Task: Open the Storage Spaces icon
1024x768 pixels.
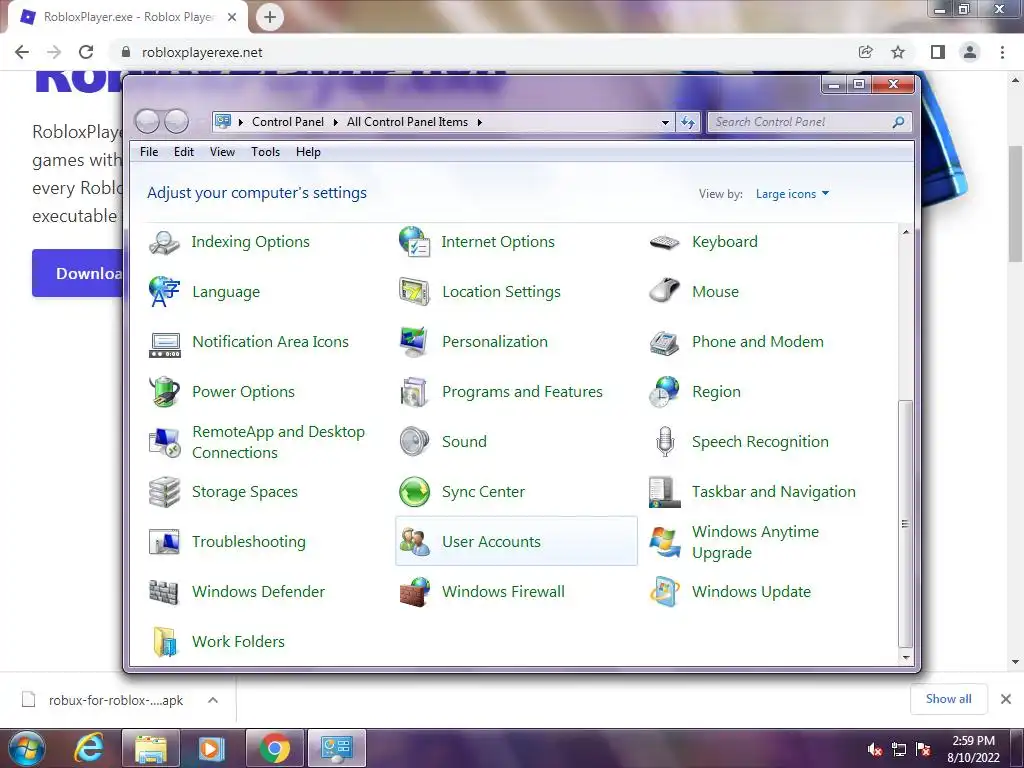Action: [x=164, y=492]
